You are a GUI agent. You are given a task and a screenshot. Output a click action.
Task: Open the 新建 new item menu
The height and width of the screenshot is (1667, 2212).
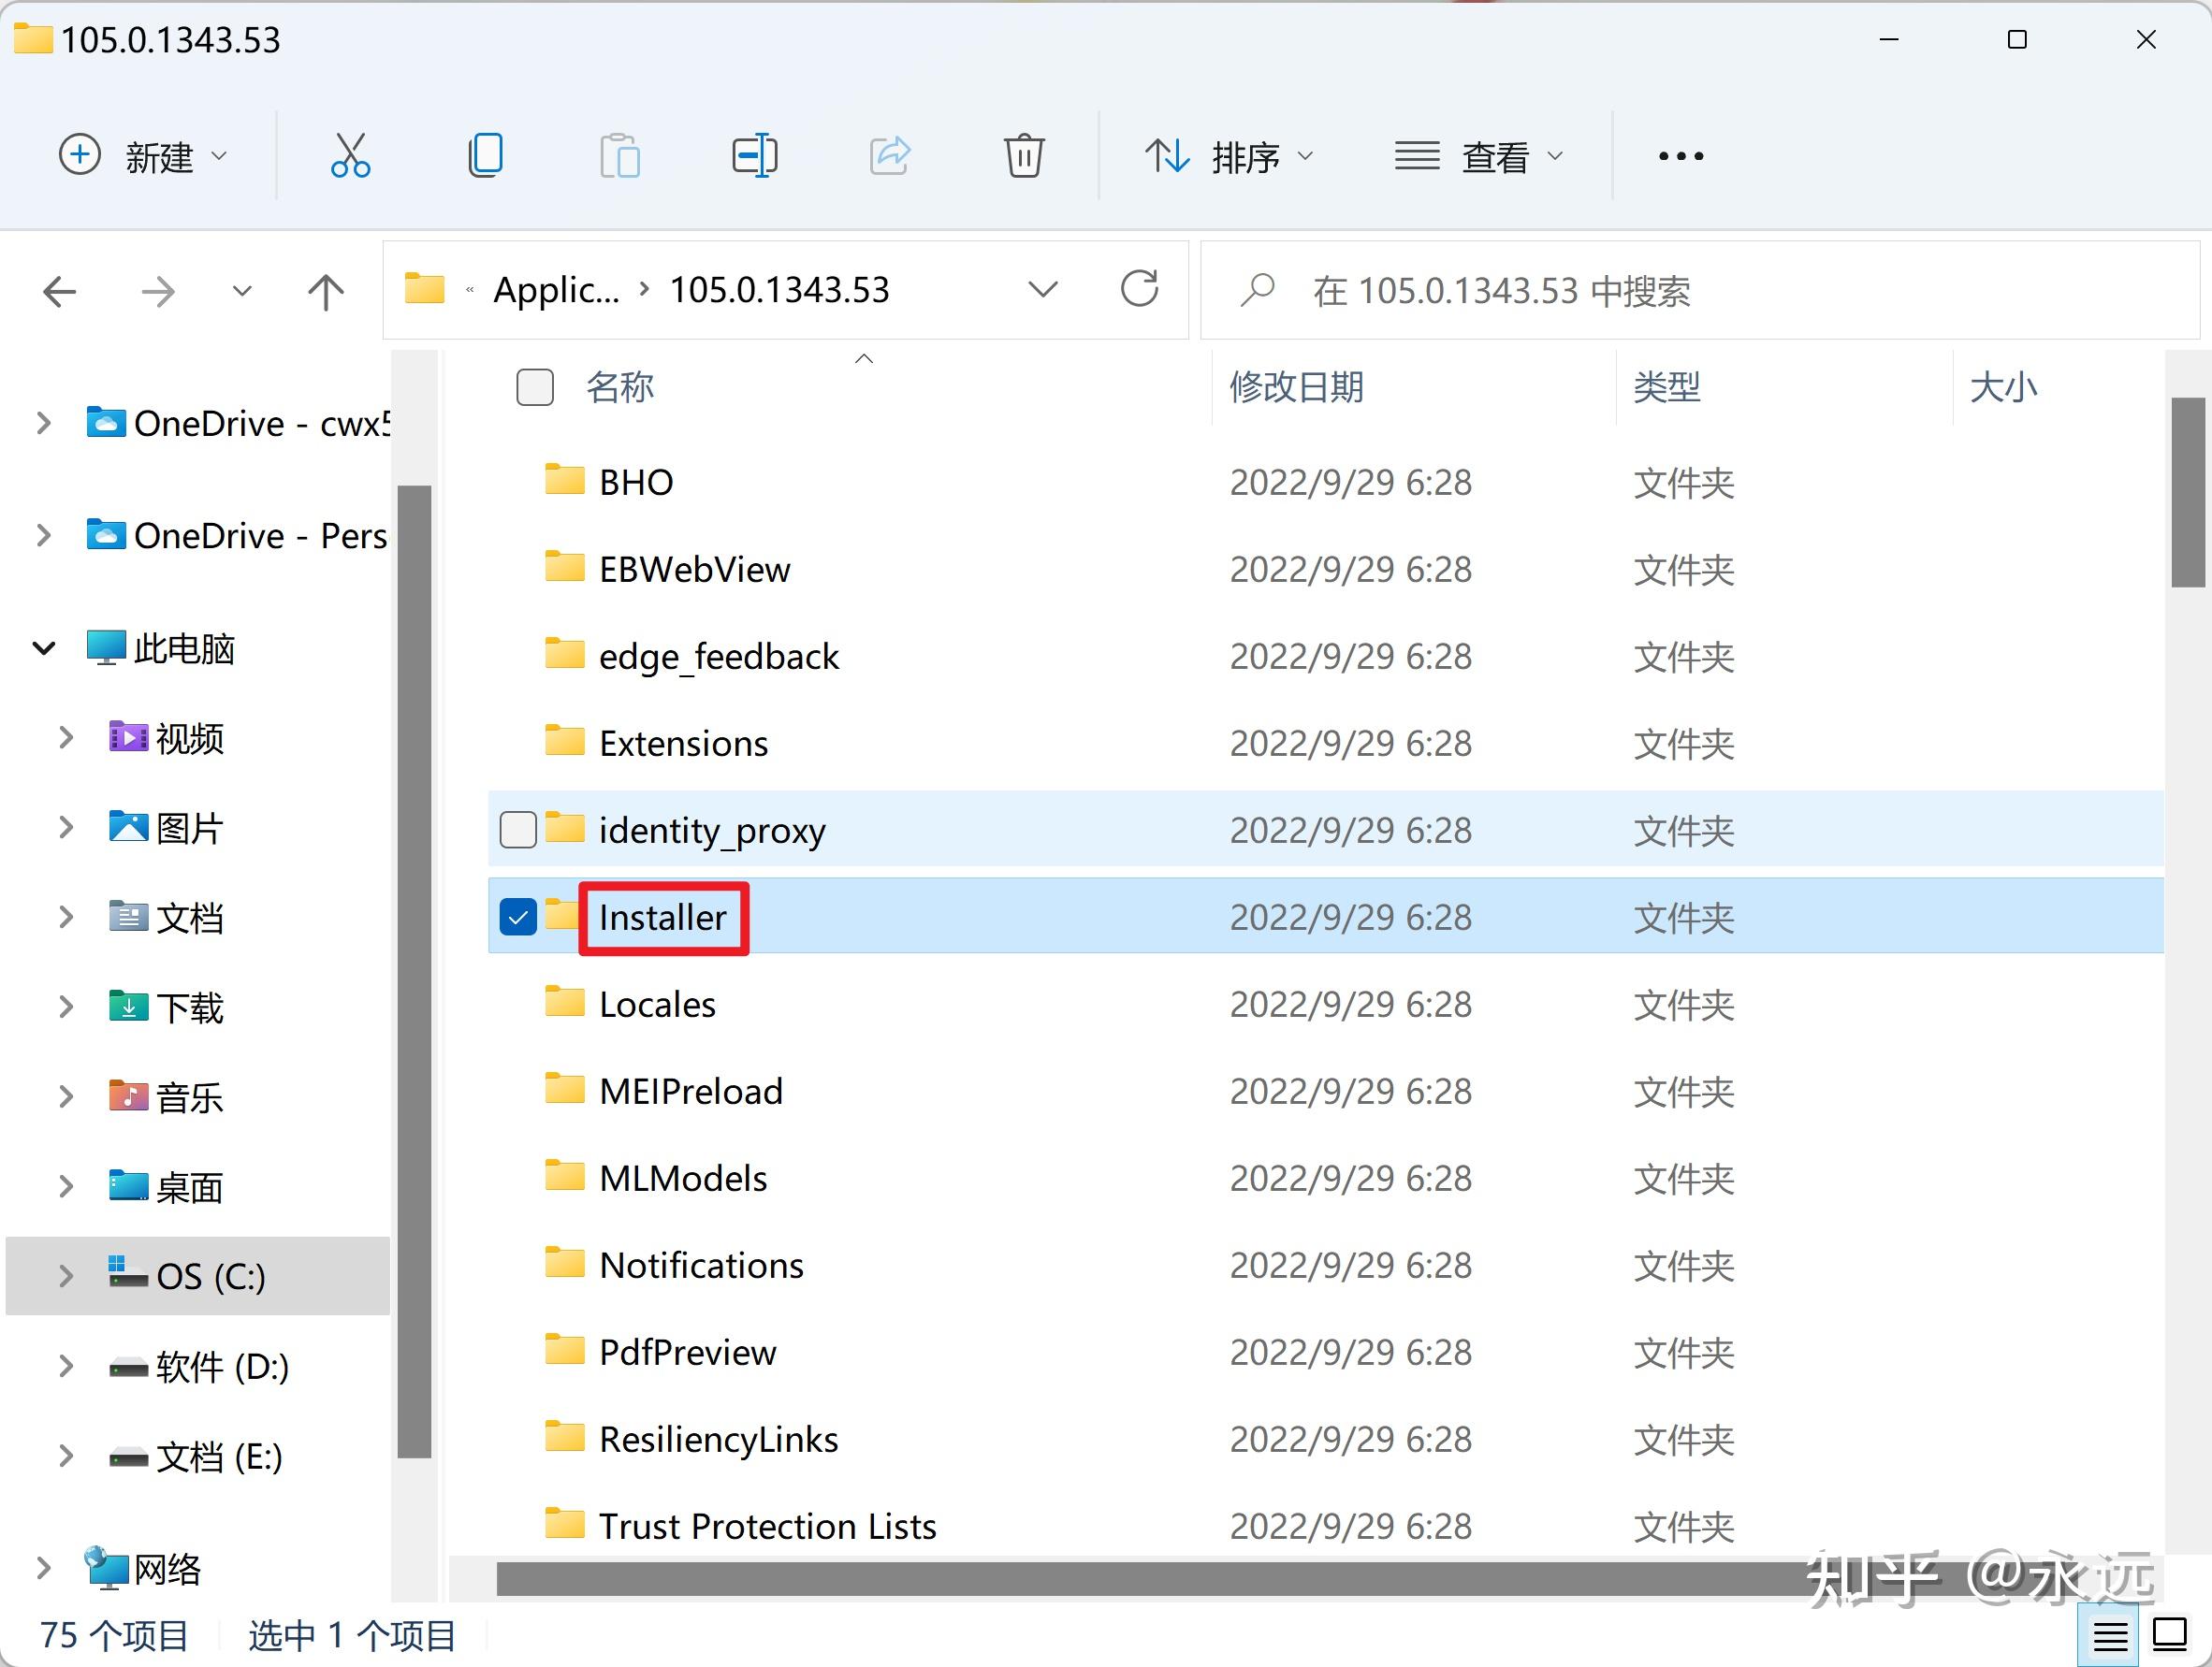[x=144, y=156]
